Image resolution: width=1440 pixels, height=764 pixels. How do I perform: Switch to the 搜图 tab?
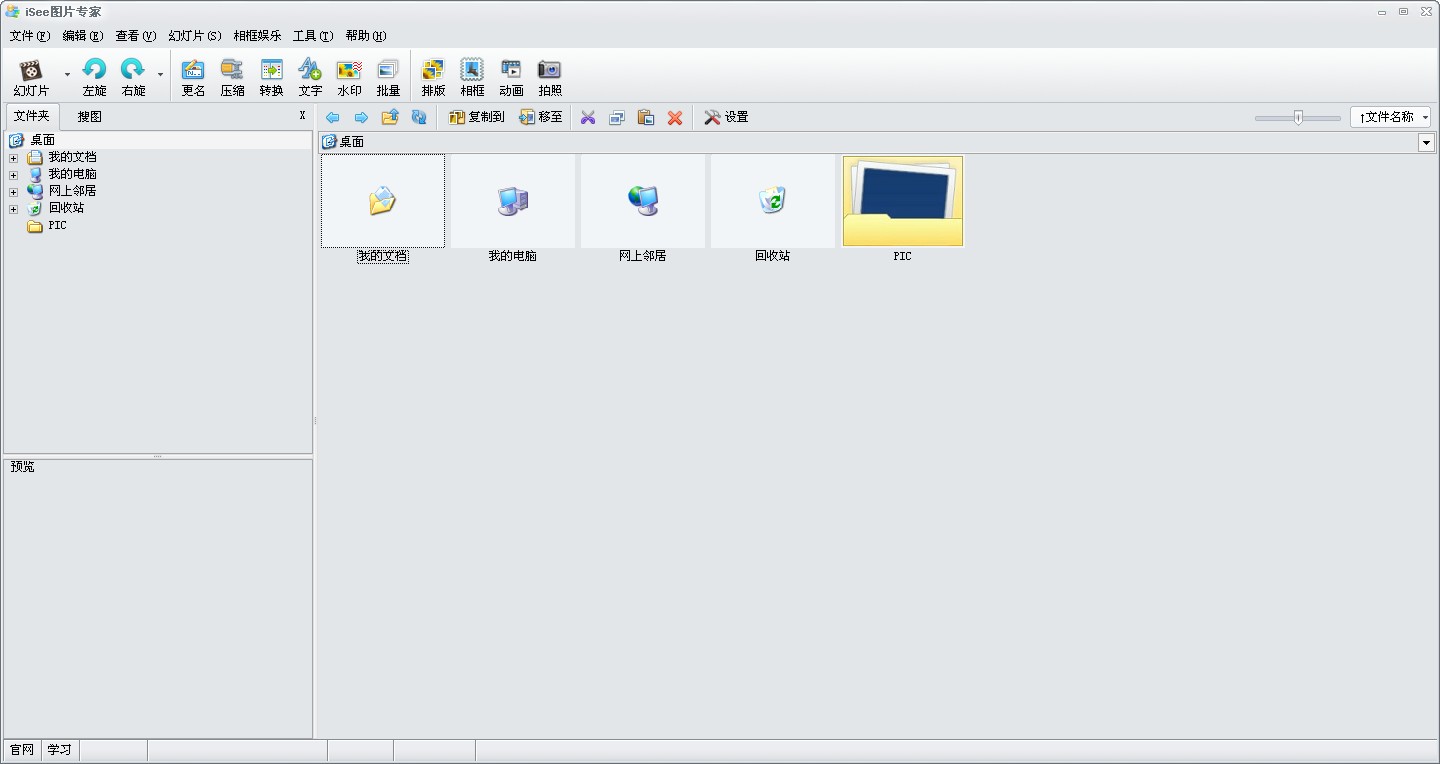point(90,116)
